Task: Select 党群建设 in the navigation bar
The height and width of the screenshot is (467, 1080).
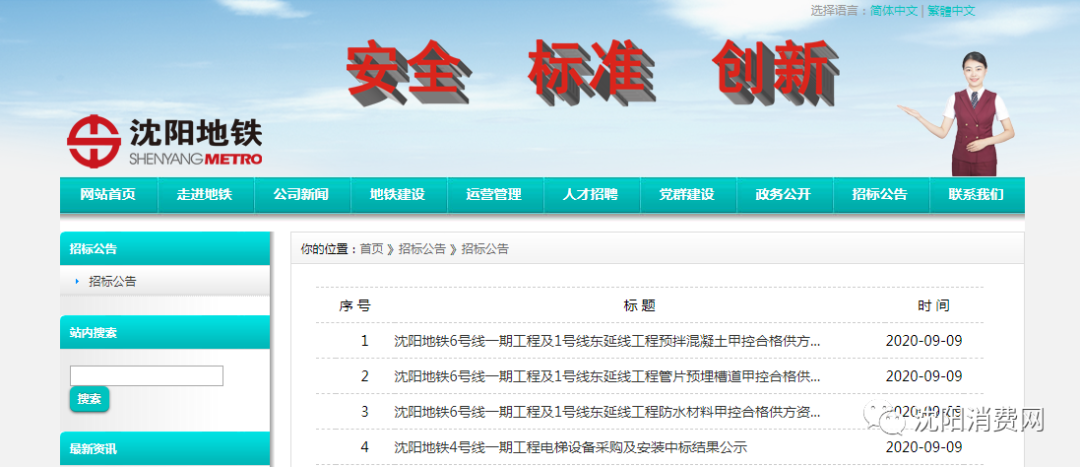Action: point(687,195)
